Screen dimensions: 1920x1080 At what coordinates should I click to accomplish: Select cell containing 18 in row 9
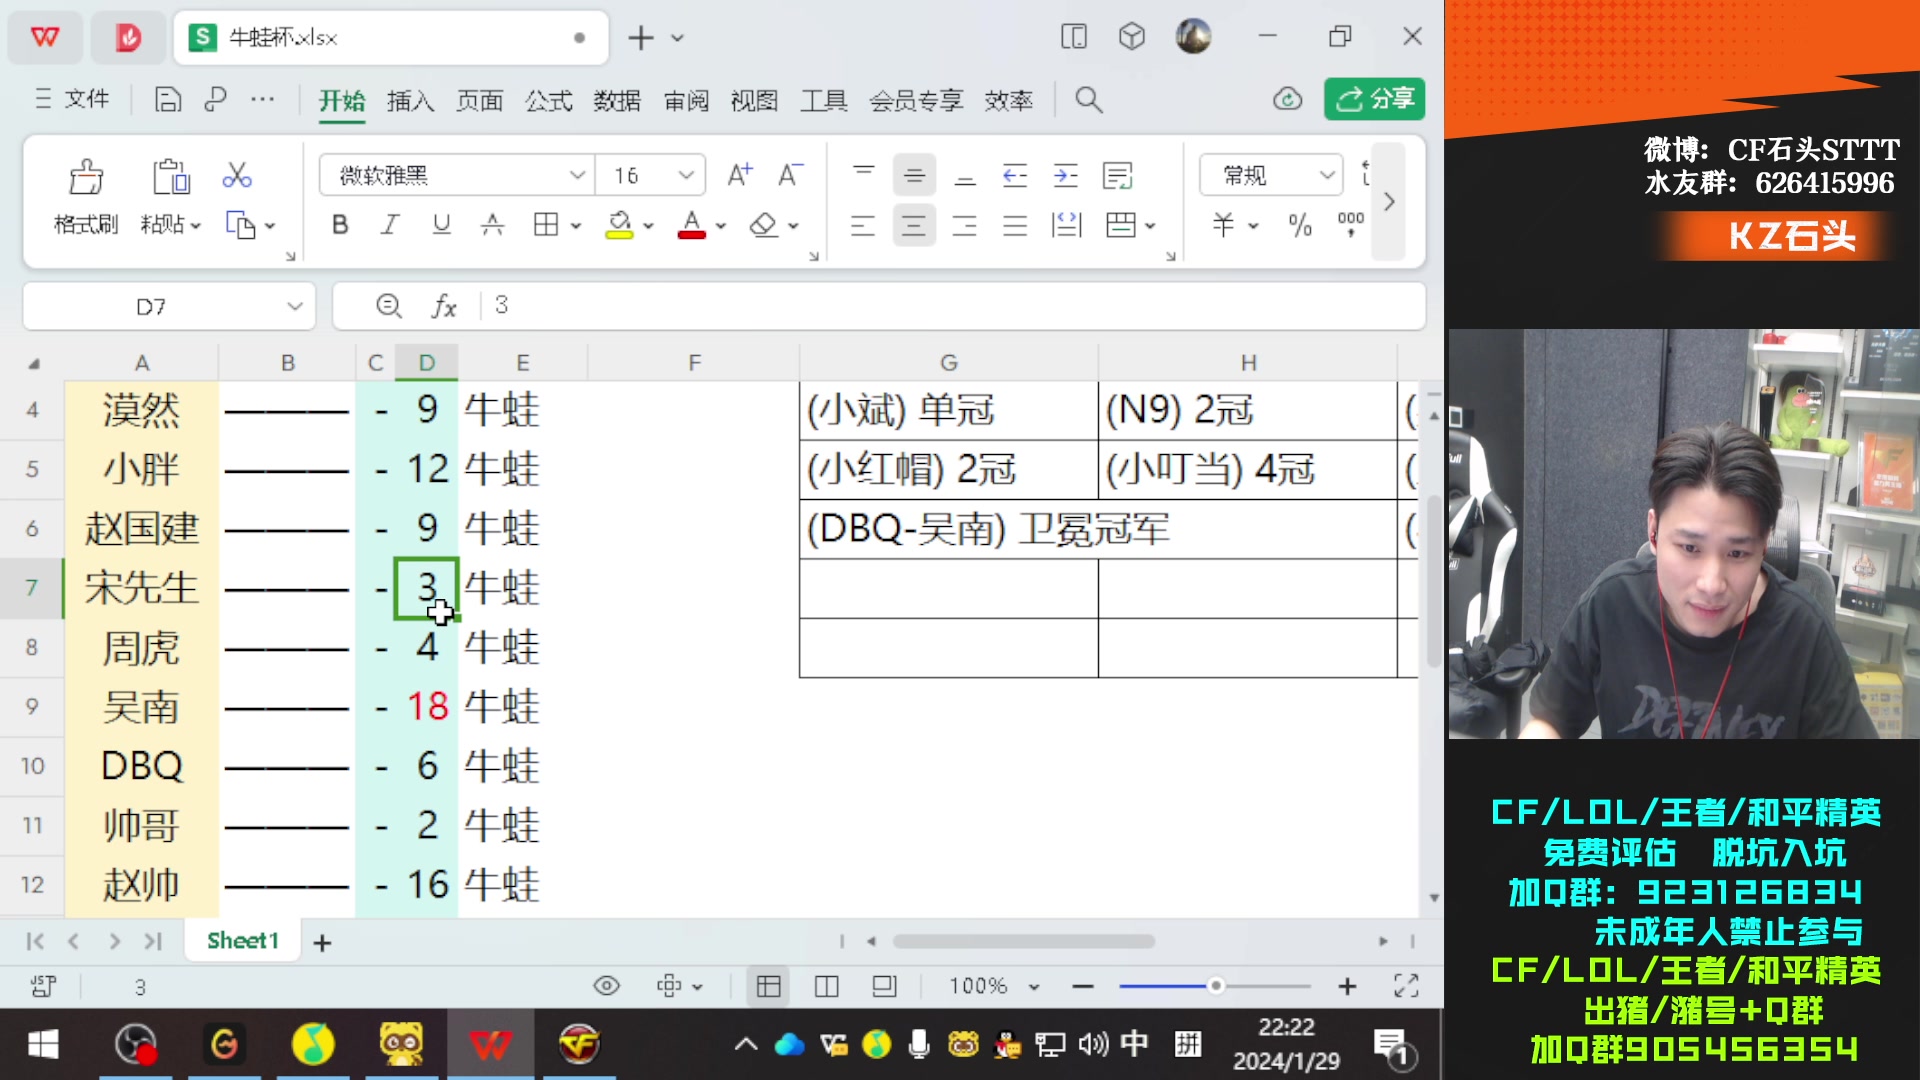pos(427,707)
